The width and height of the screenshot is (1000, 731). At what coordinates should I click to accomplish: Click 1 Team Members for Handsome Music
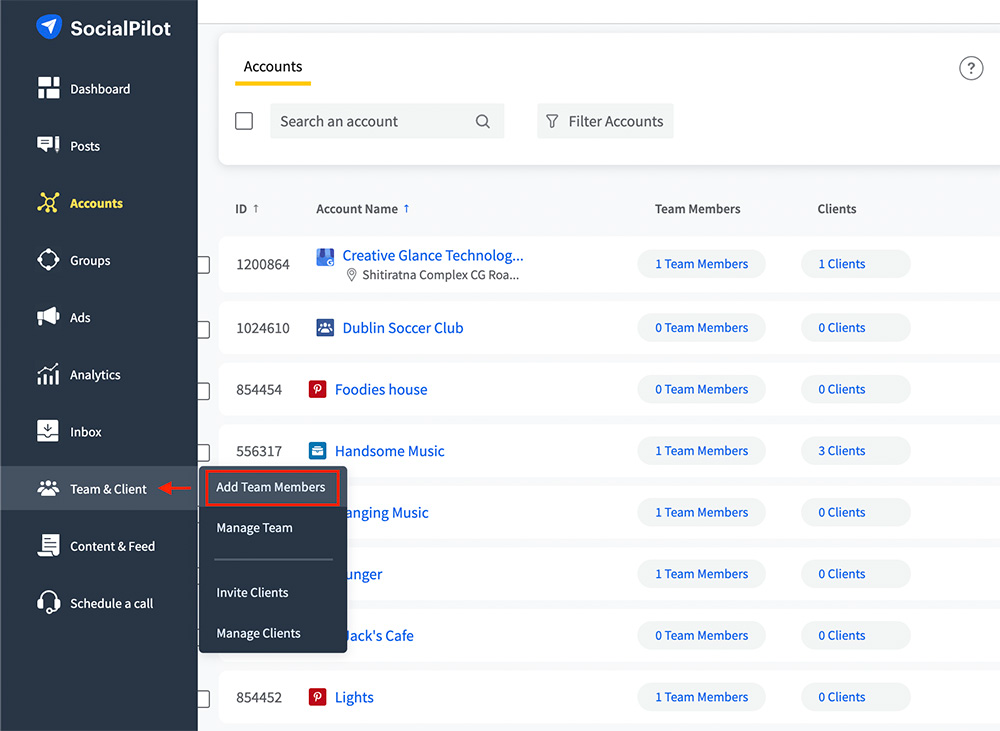[702, 451]
